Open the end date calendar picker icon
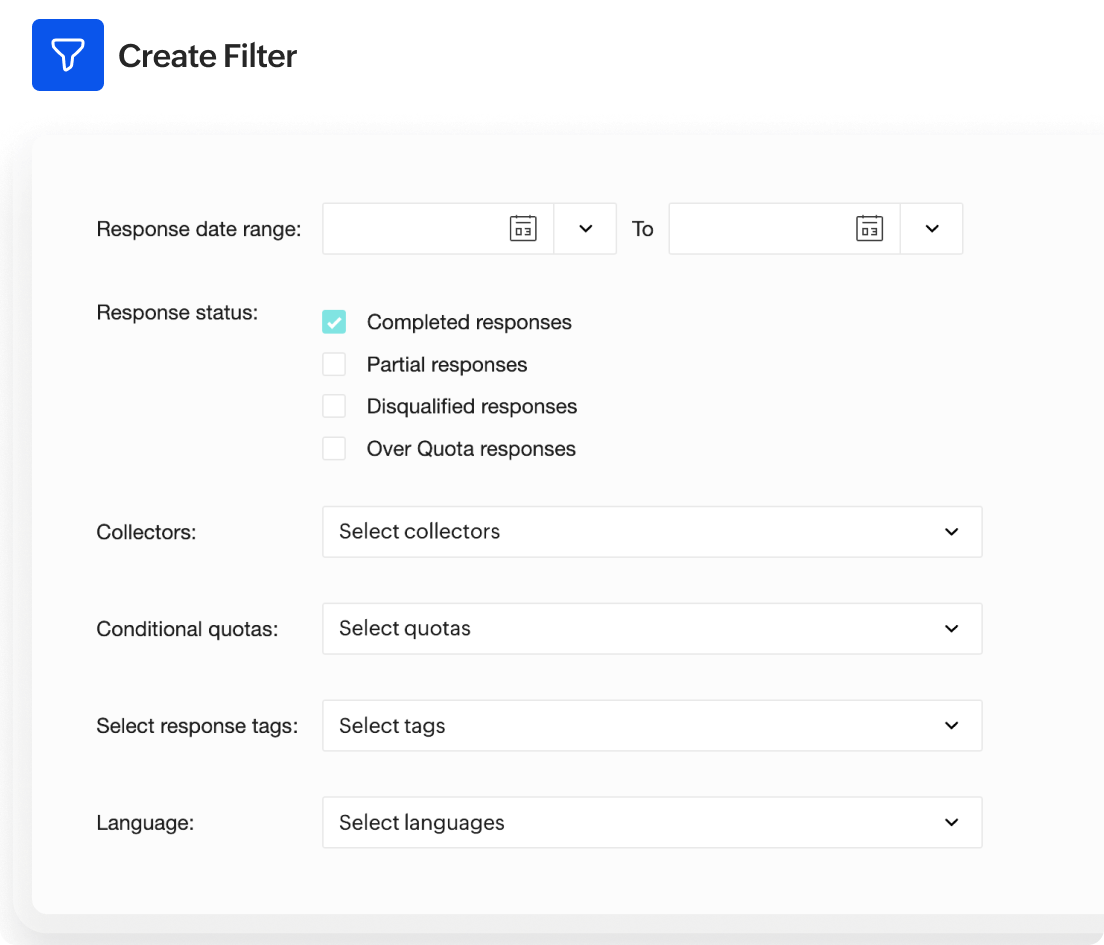1104x945 pixels. coord(869,228)
